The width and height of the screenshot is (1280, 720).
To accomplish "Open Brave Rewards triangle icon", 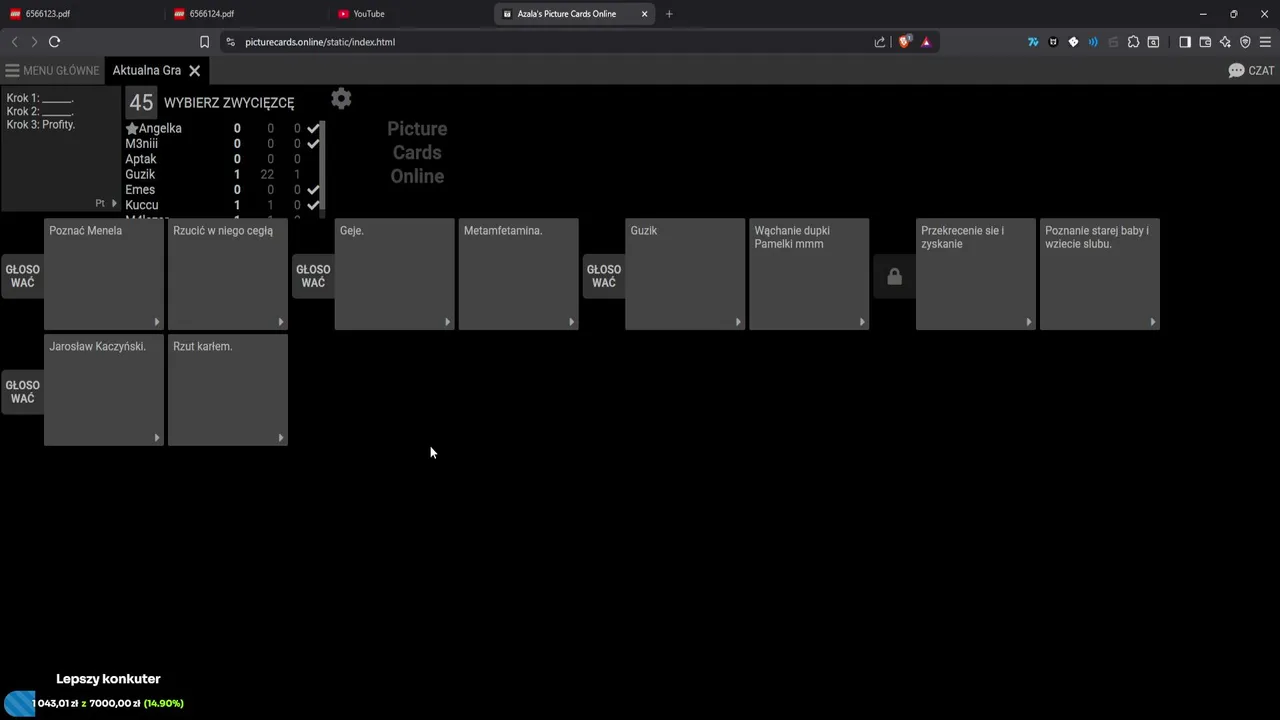I will click(926, 42).
